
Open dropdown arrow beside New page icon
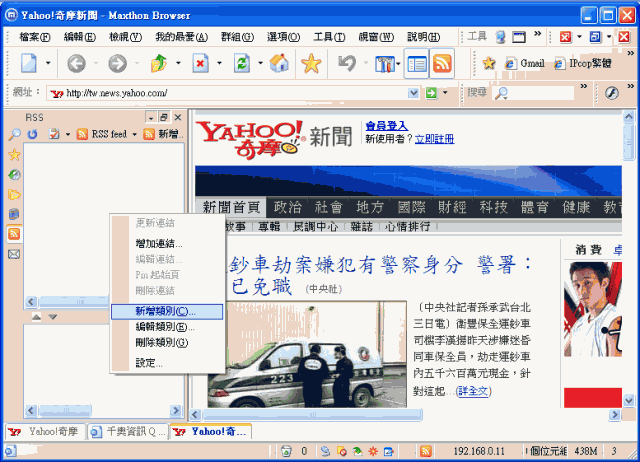click(x=48, y=64)
